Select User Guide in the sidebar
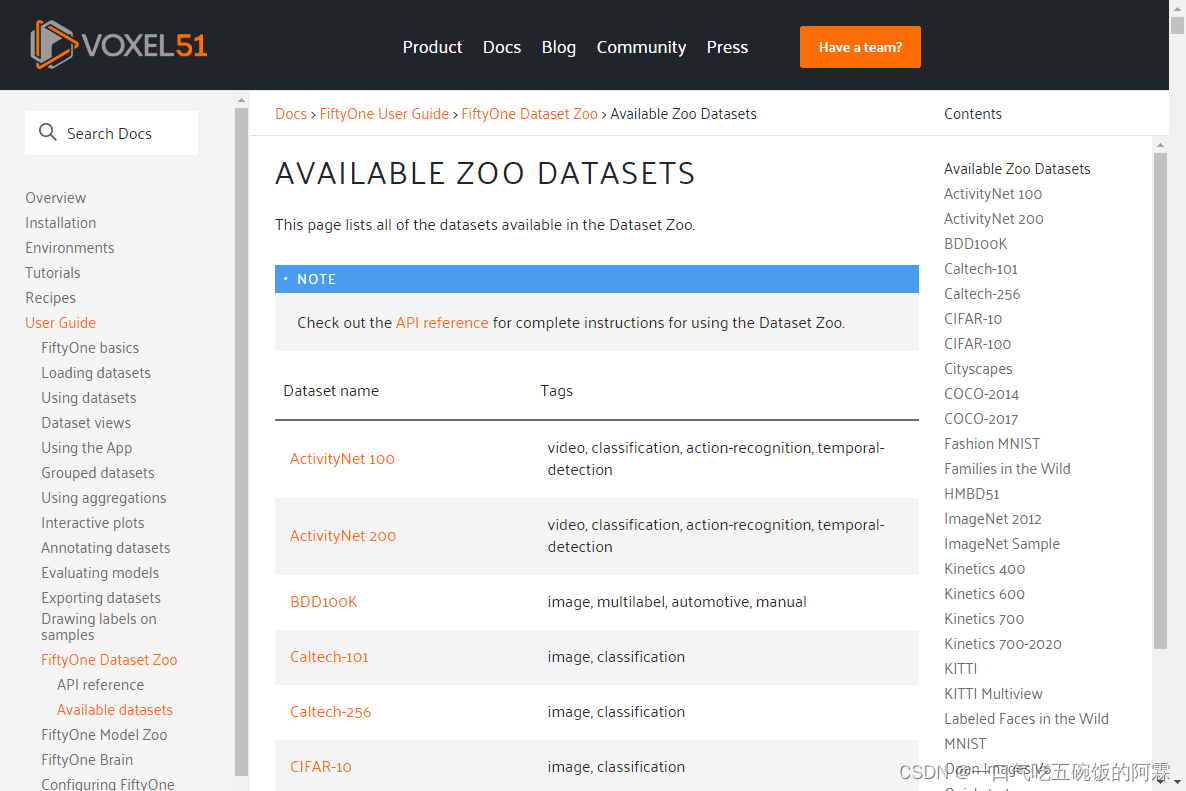 click(61, 322)
